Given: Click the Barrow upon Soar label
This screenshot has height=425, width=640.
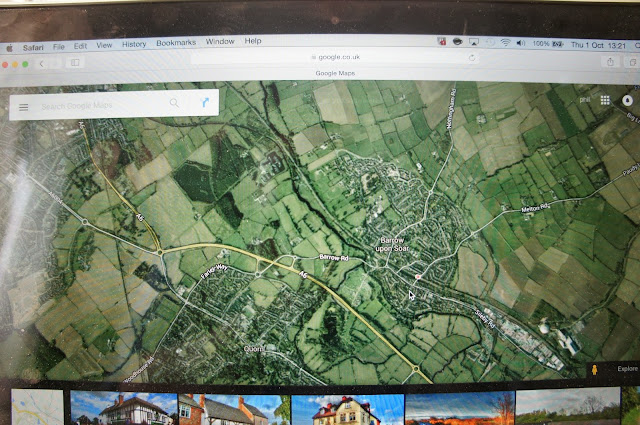Looking at the screenshot, I should 392,244.
